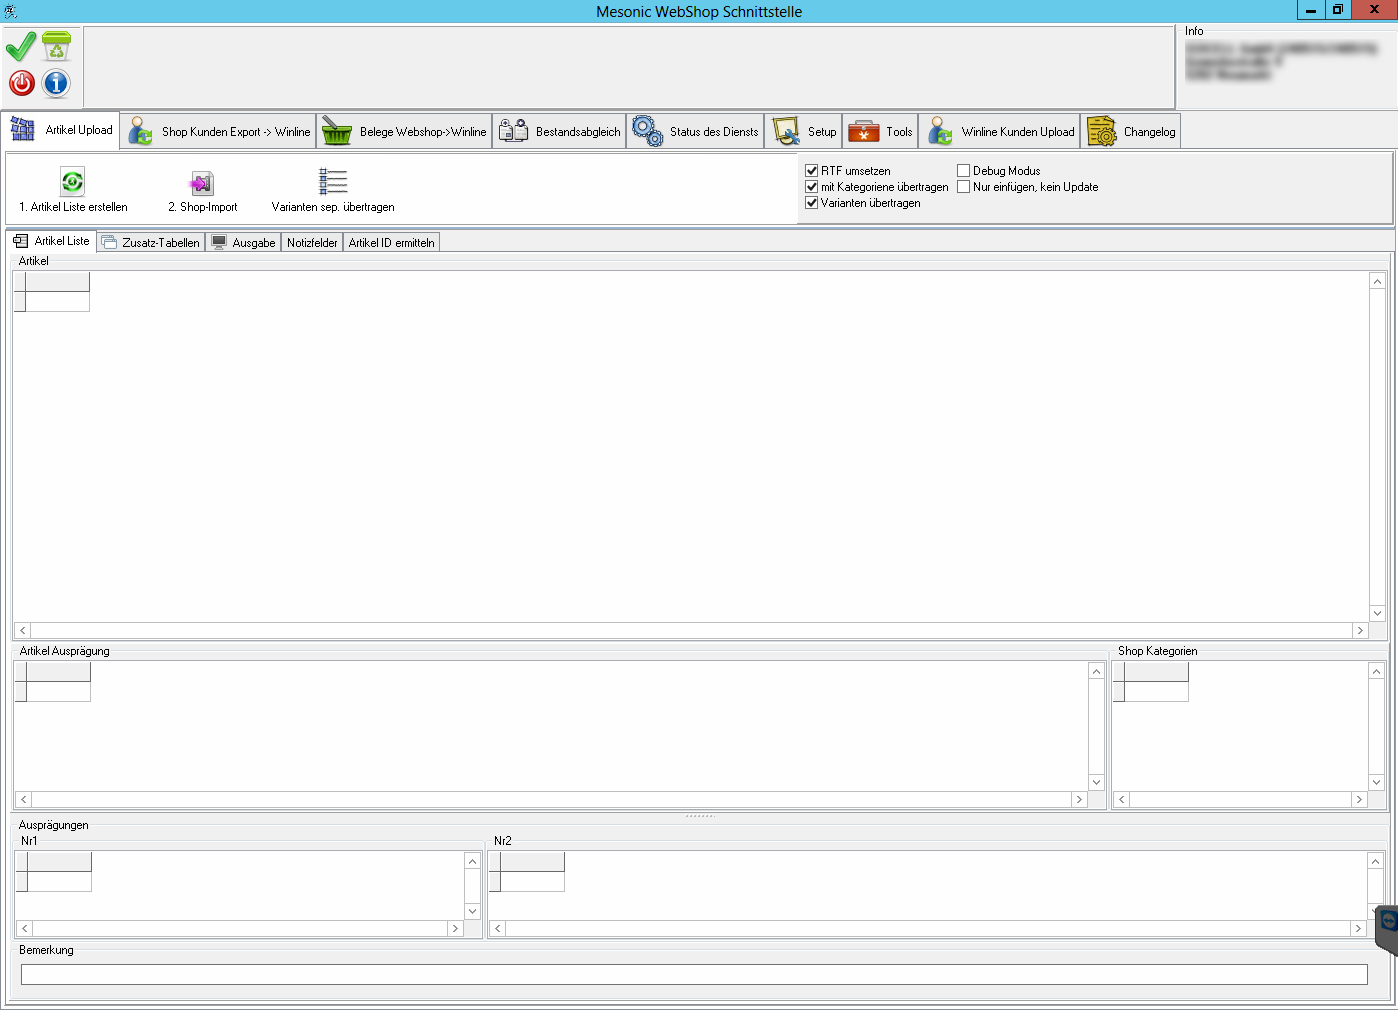Disable Varianten übertragen checkbox
Screen dimensions: 1398x1010
coord(812,203)
